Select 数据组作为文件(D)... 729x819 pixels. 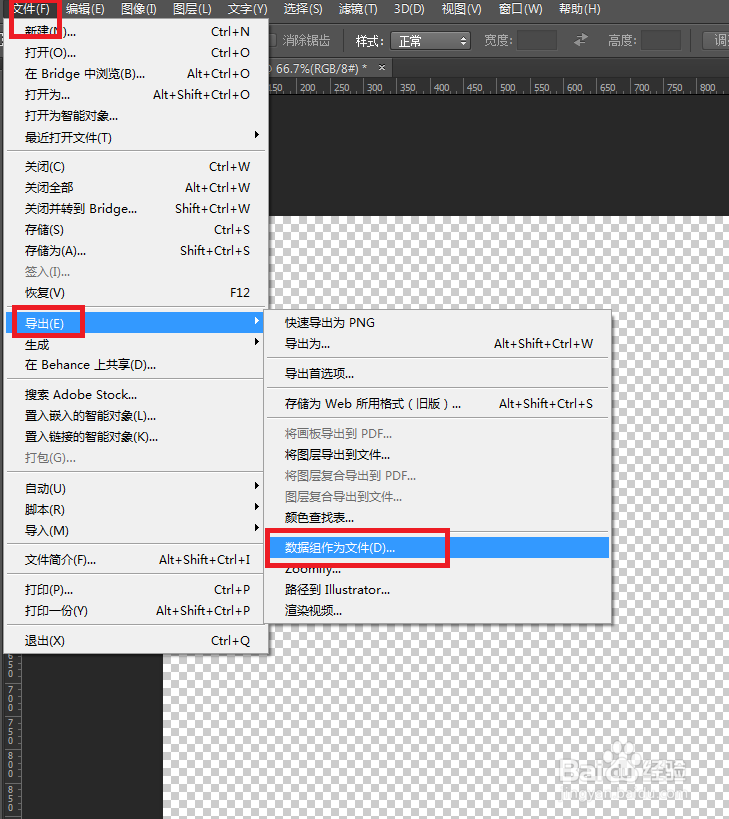coord(438,547)
